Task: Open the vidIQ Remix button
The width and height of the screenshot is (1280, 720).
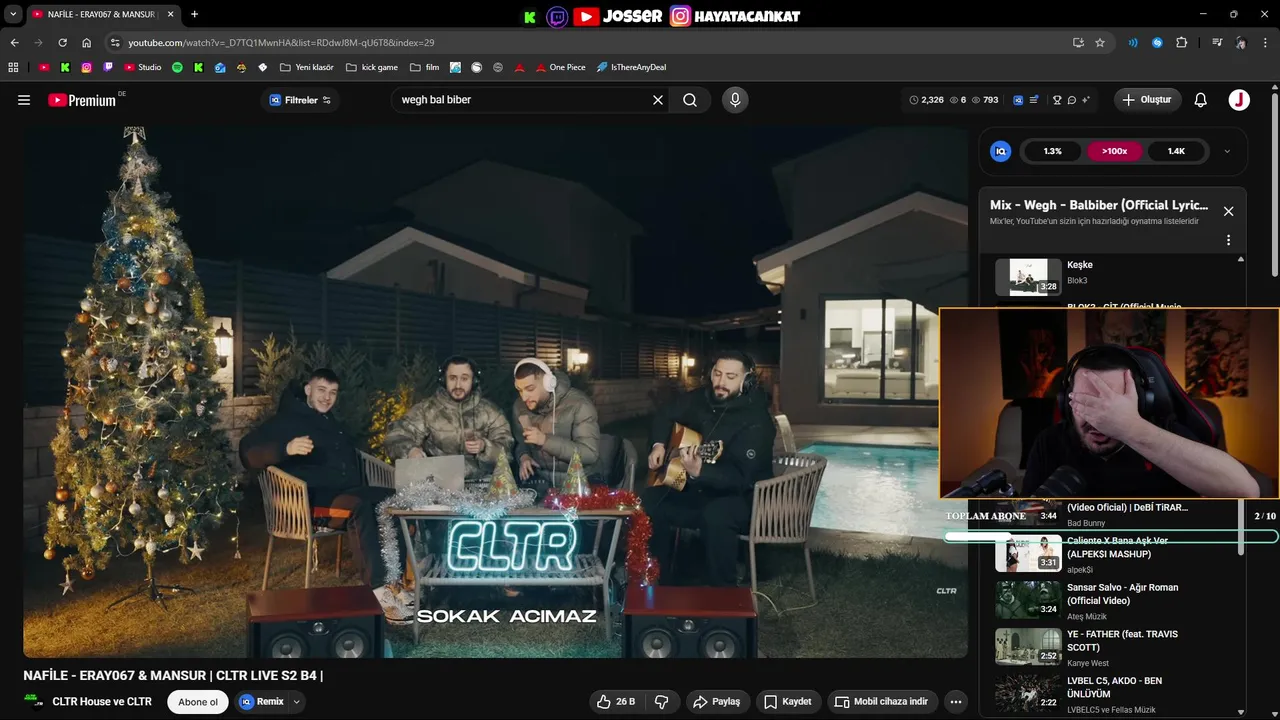Action: 262,702
